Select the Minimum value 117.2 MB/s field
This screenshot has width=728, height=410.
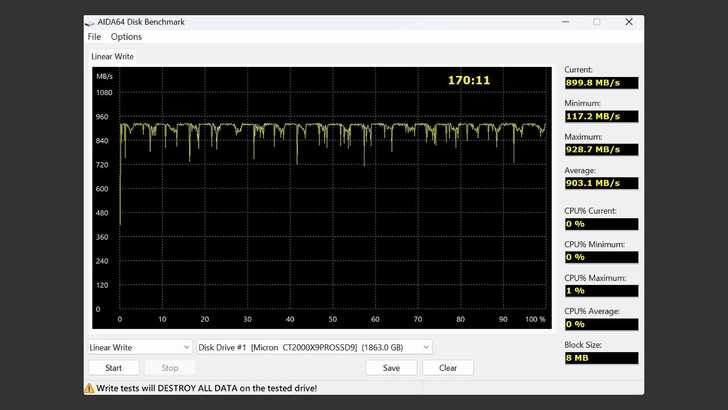[600, 116]
